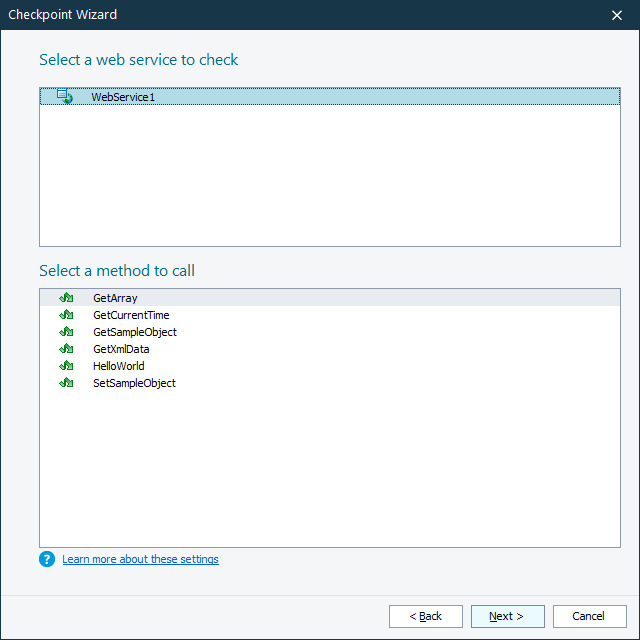Open the Learn more about these settings link
Image resolution: width=640 pixels, height=640 pixels.
140,559
